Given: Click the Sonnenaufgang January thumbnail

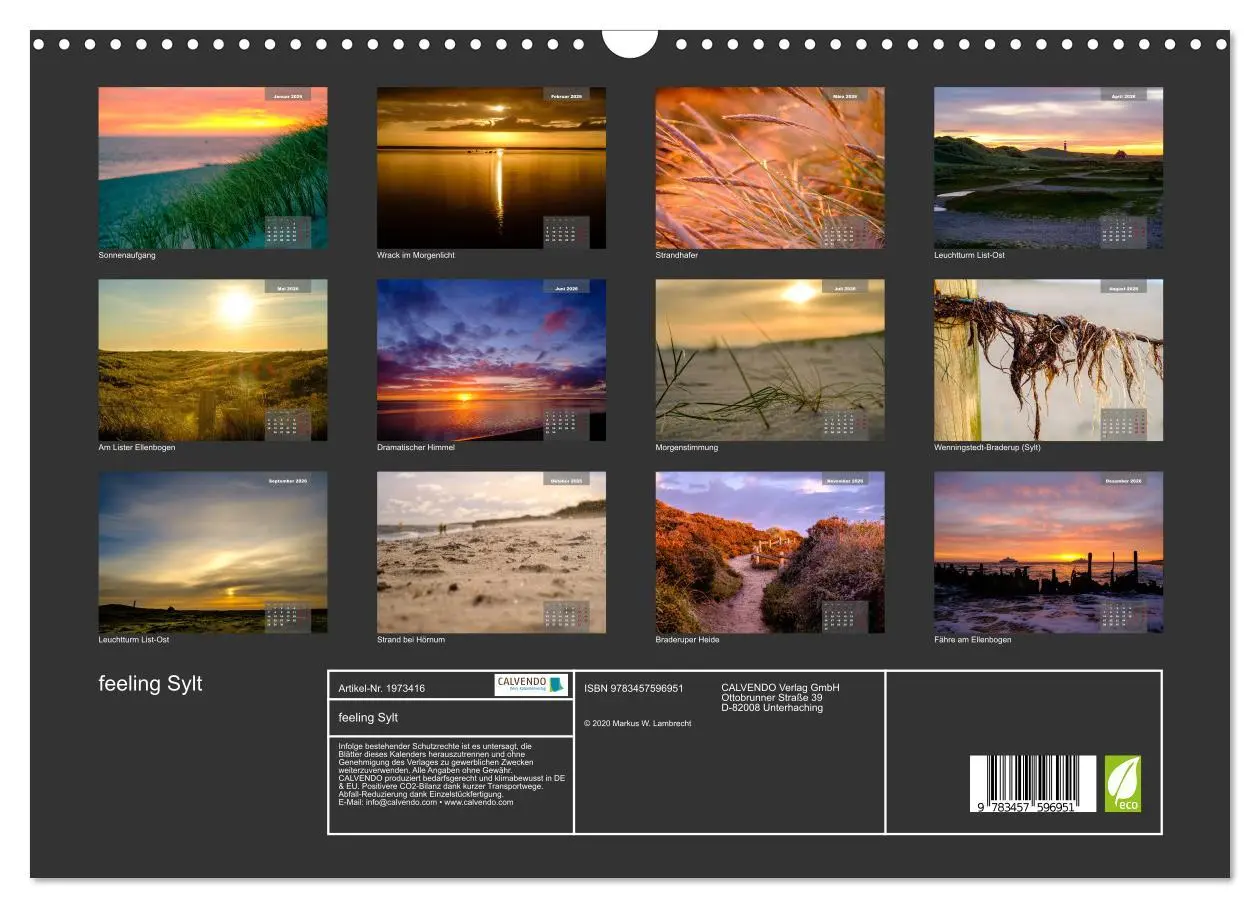Looking at the screenshot, I should click(x=212, y=167).
